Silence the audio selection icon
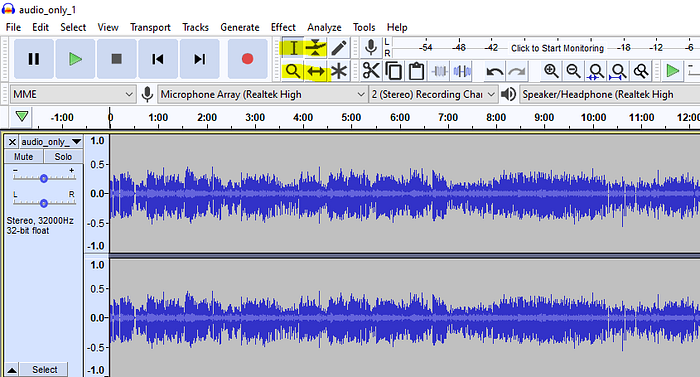 point(462,71)
